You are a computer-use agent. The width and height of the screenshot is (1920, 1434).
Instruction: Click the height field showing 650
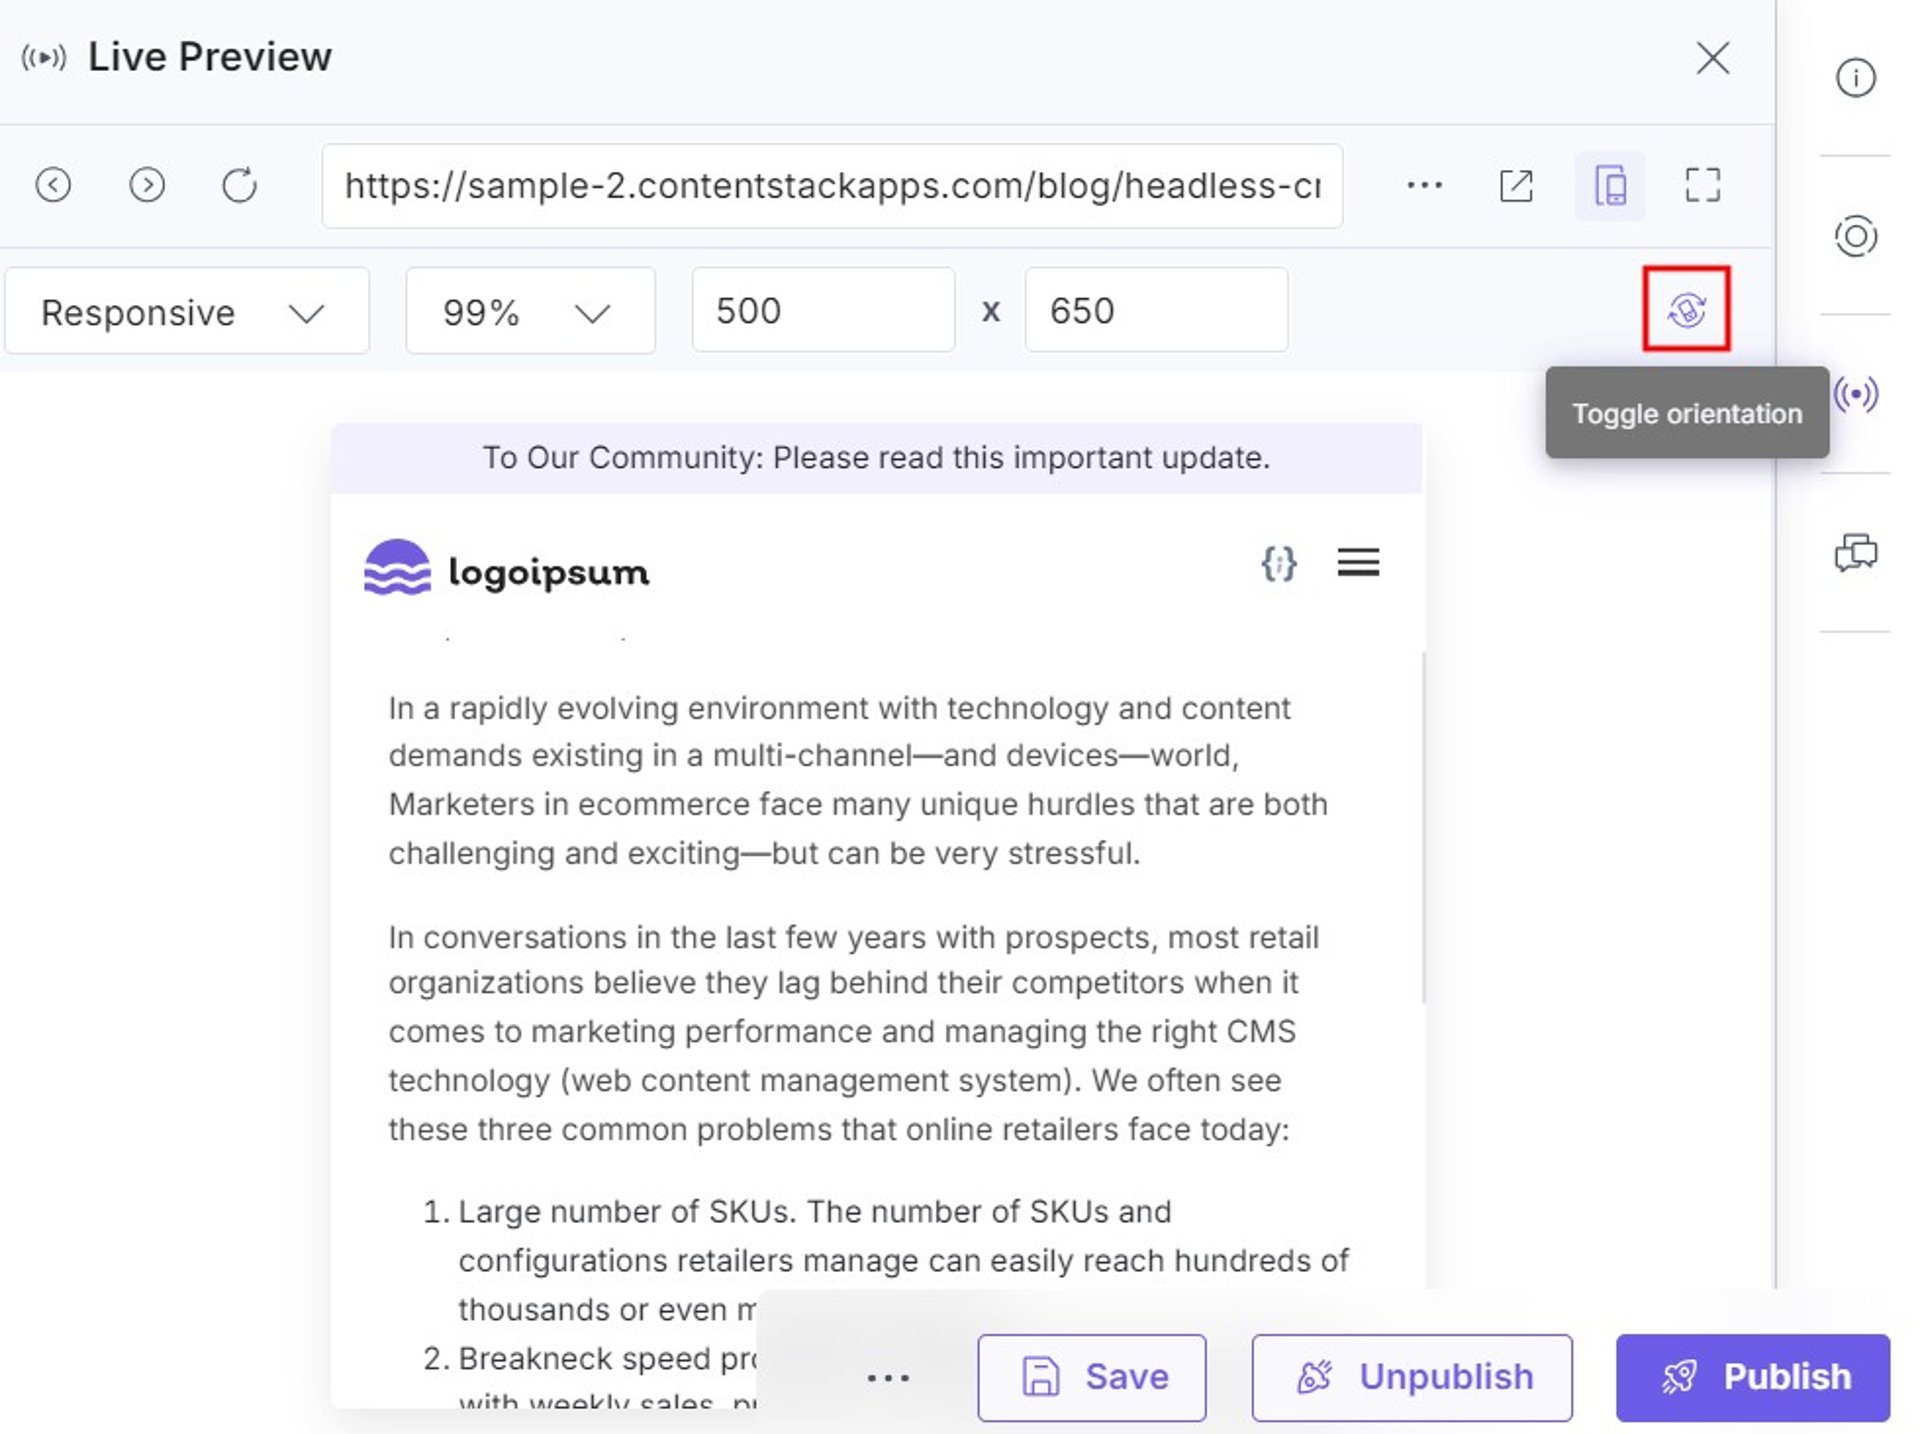(x=1156, y=310)
